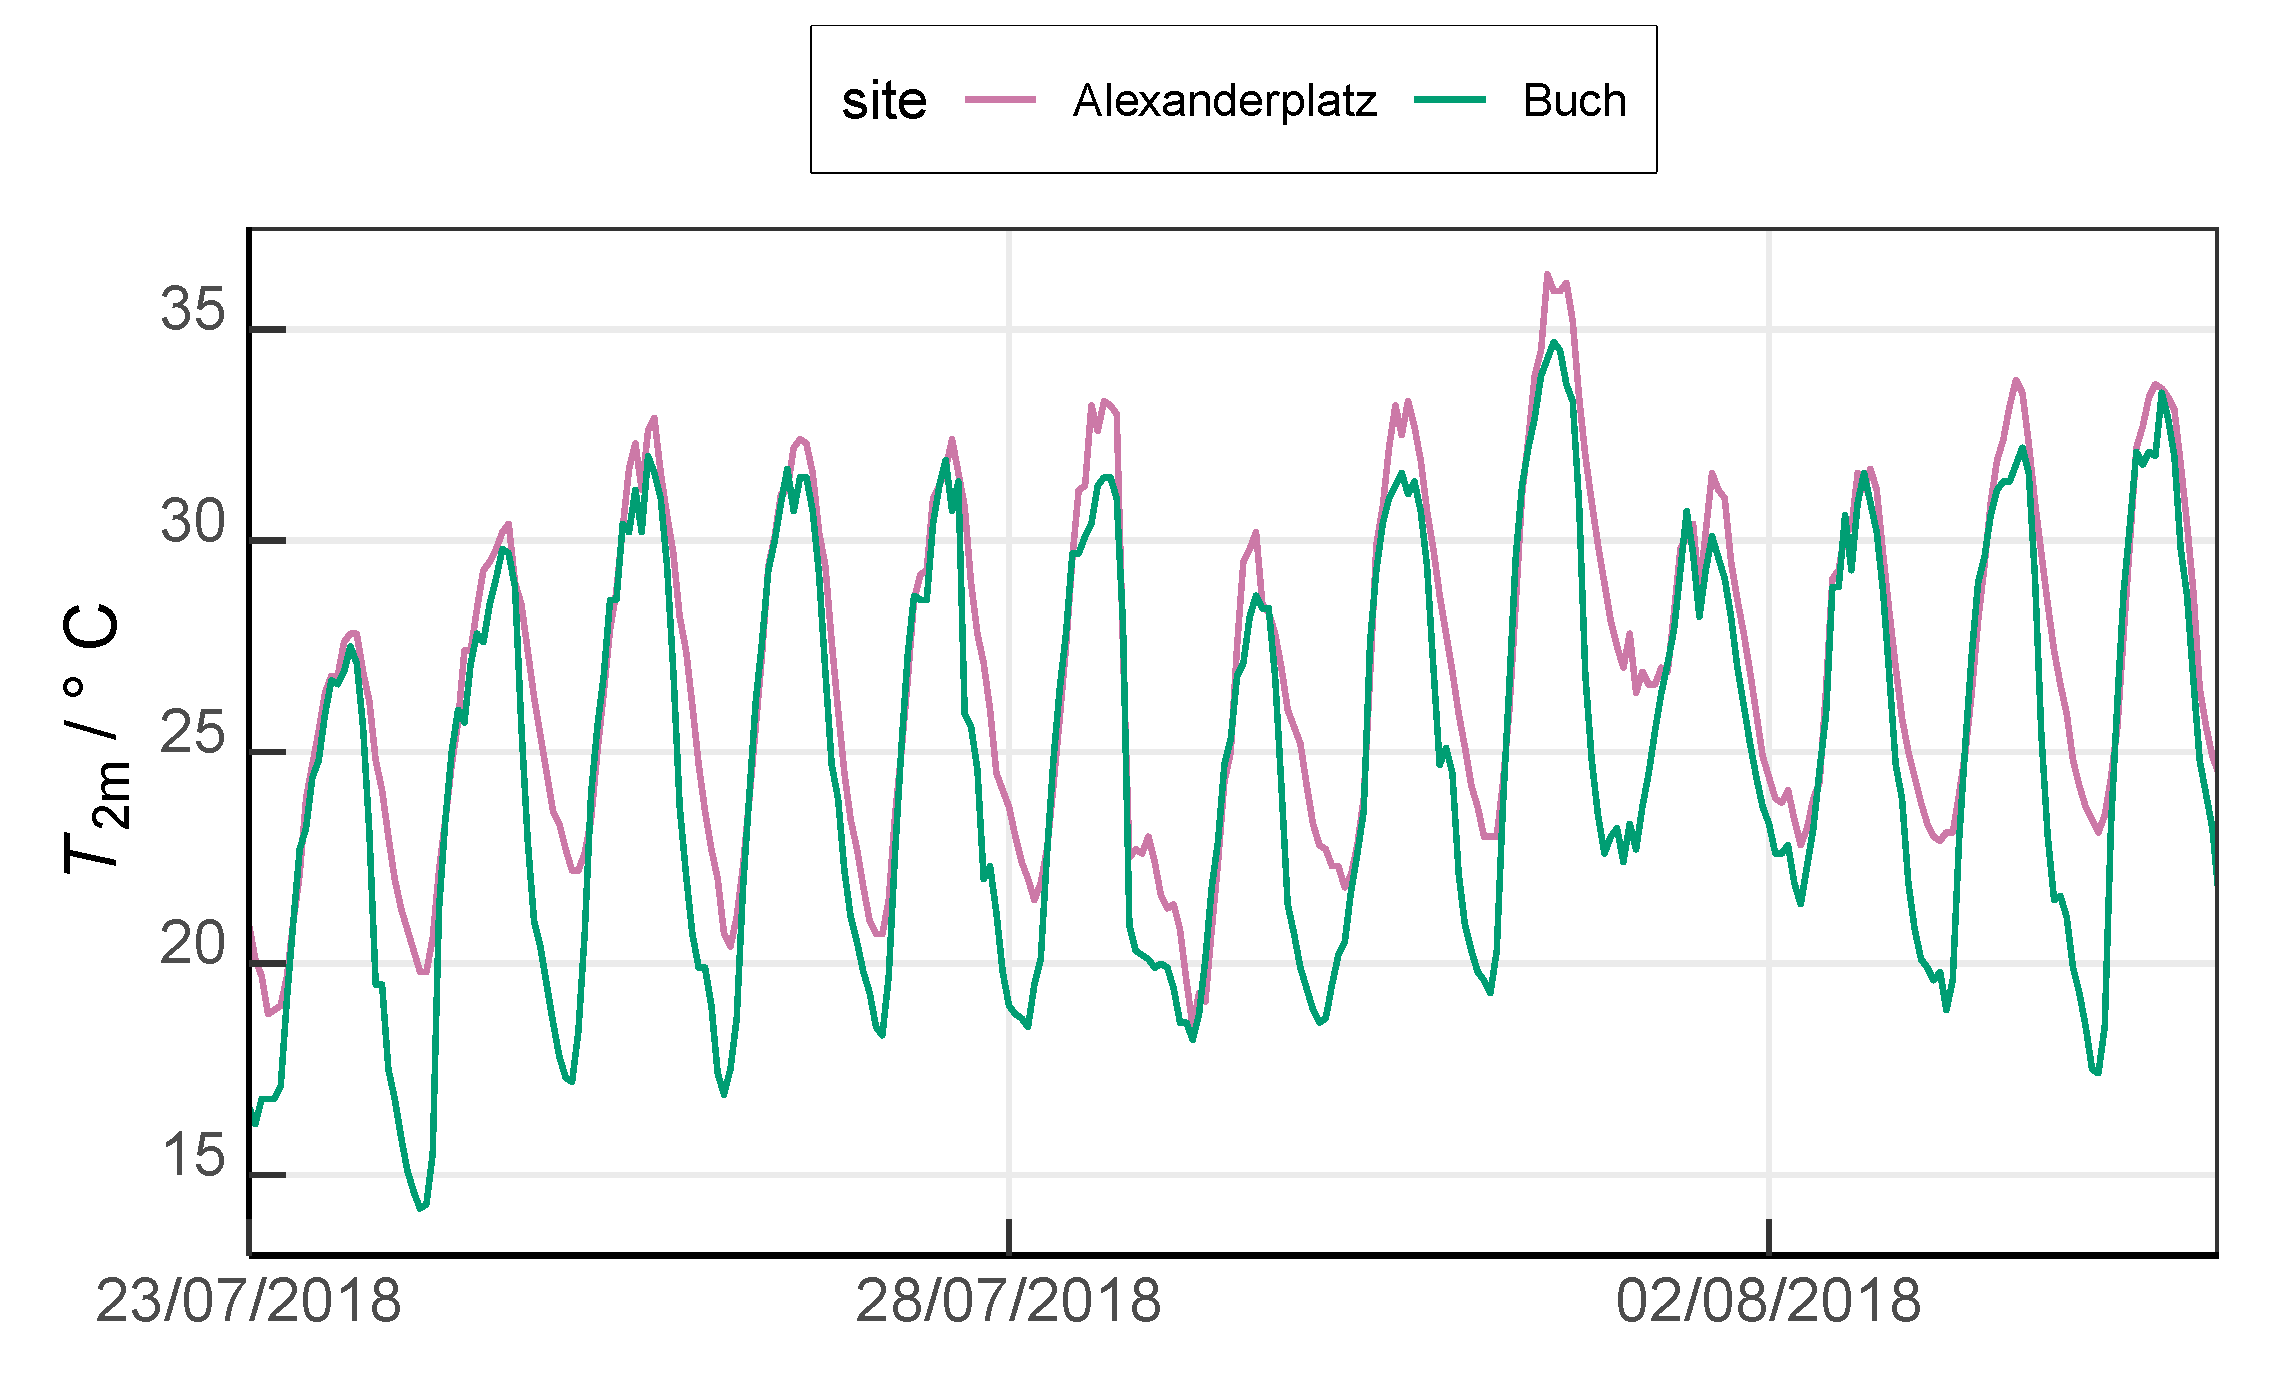Screen dimensions: 2287x1392
Task: Click the green Buch legend line swatch
Action: pos(1450,100)
